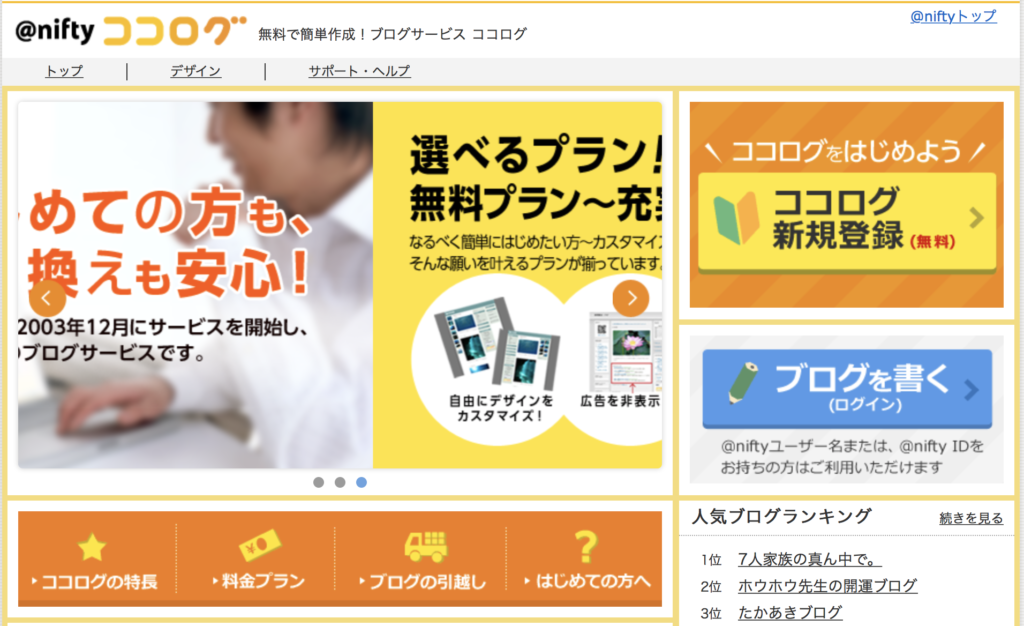Open the サポート・ヘルプ navigation item
This screenshot has width=1024, height=626.
(359, 70)
